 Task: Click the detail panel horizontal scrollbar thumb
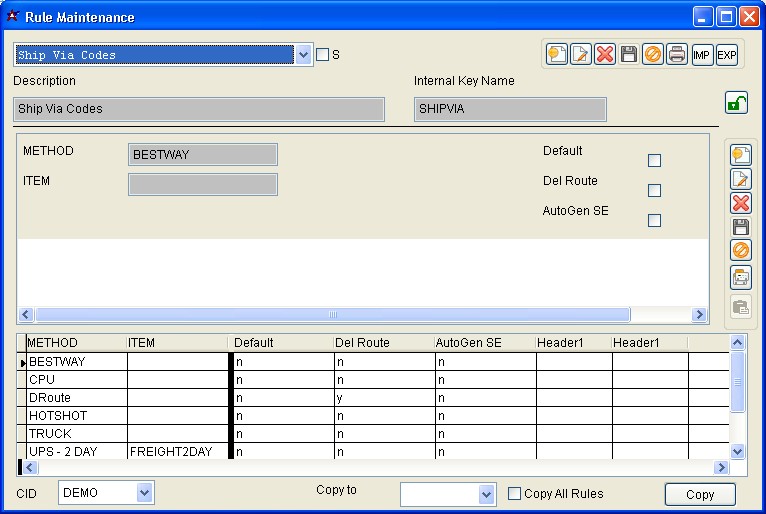(333, 314)
